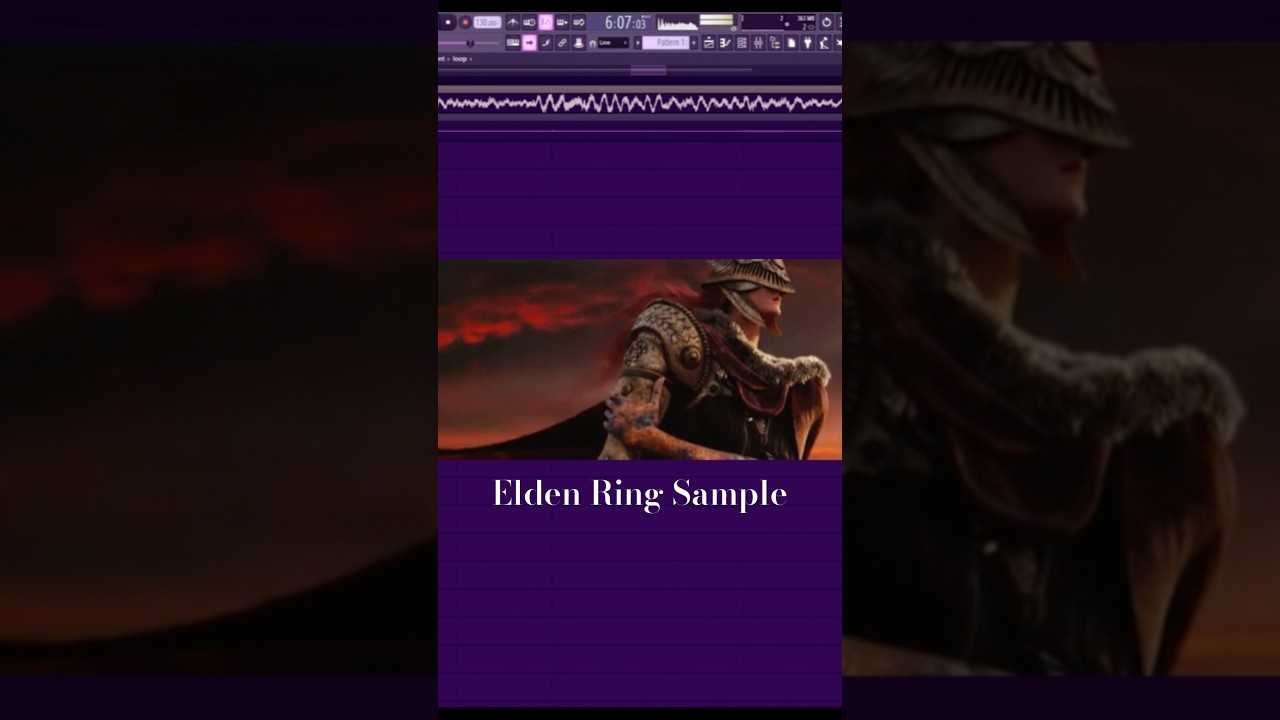Click the Elden Ring warrior image

click(640, 360)
